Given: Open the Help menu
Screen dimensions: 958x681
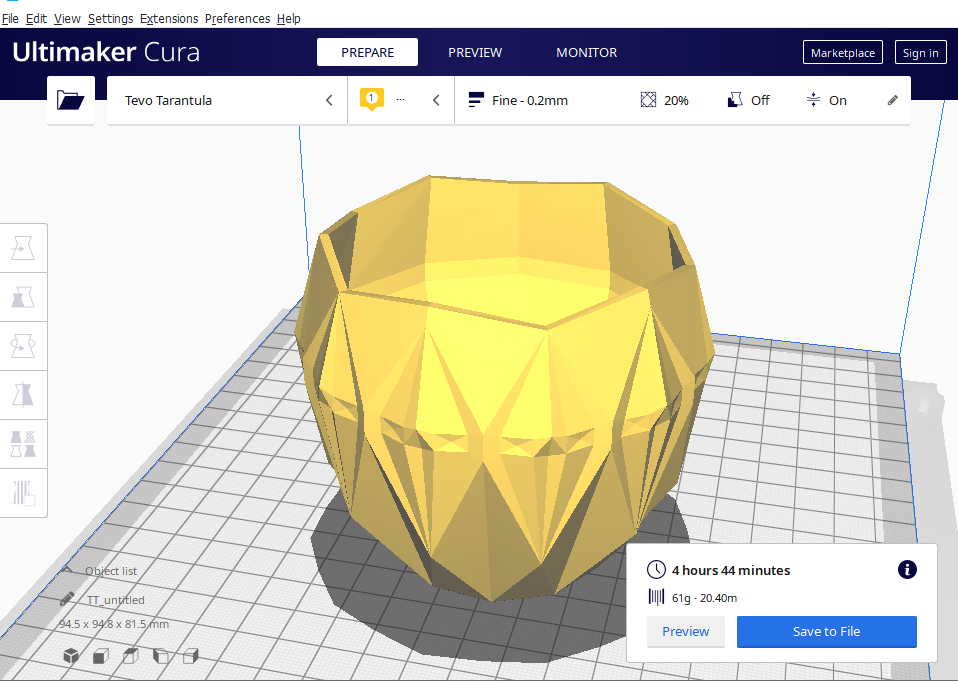Looking at the screenshot, I should 288,18.
